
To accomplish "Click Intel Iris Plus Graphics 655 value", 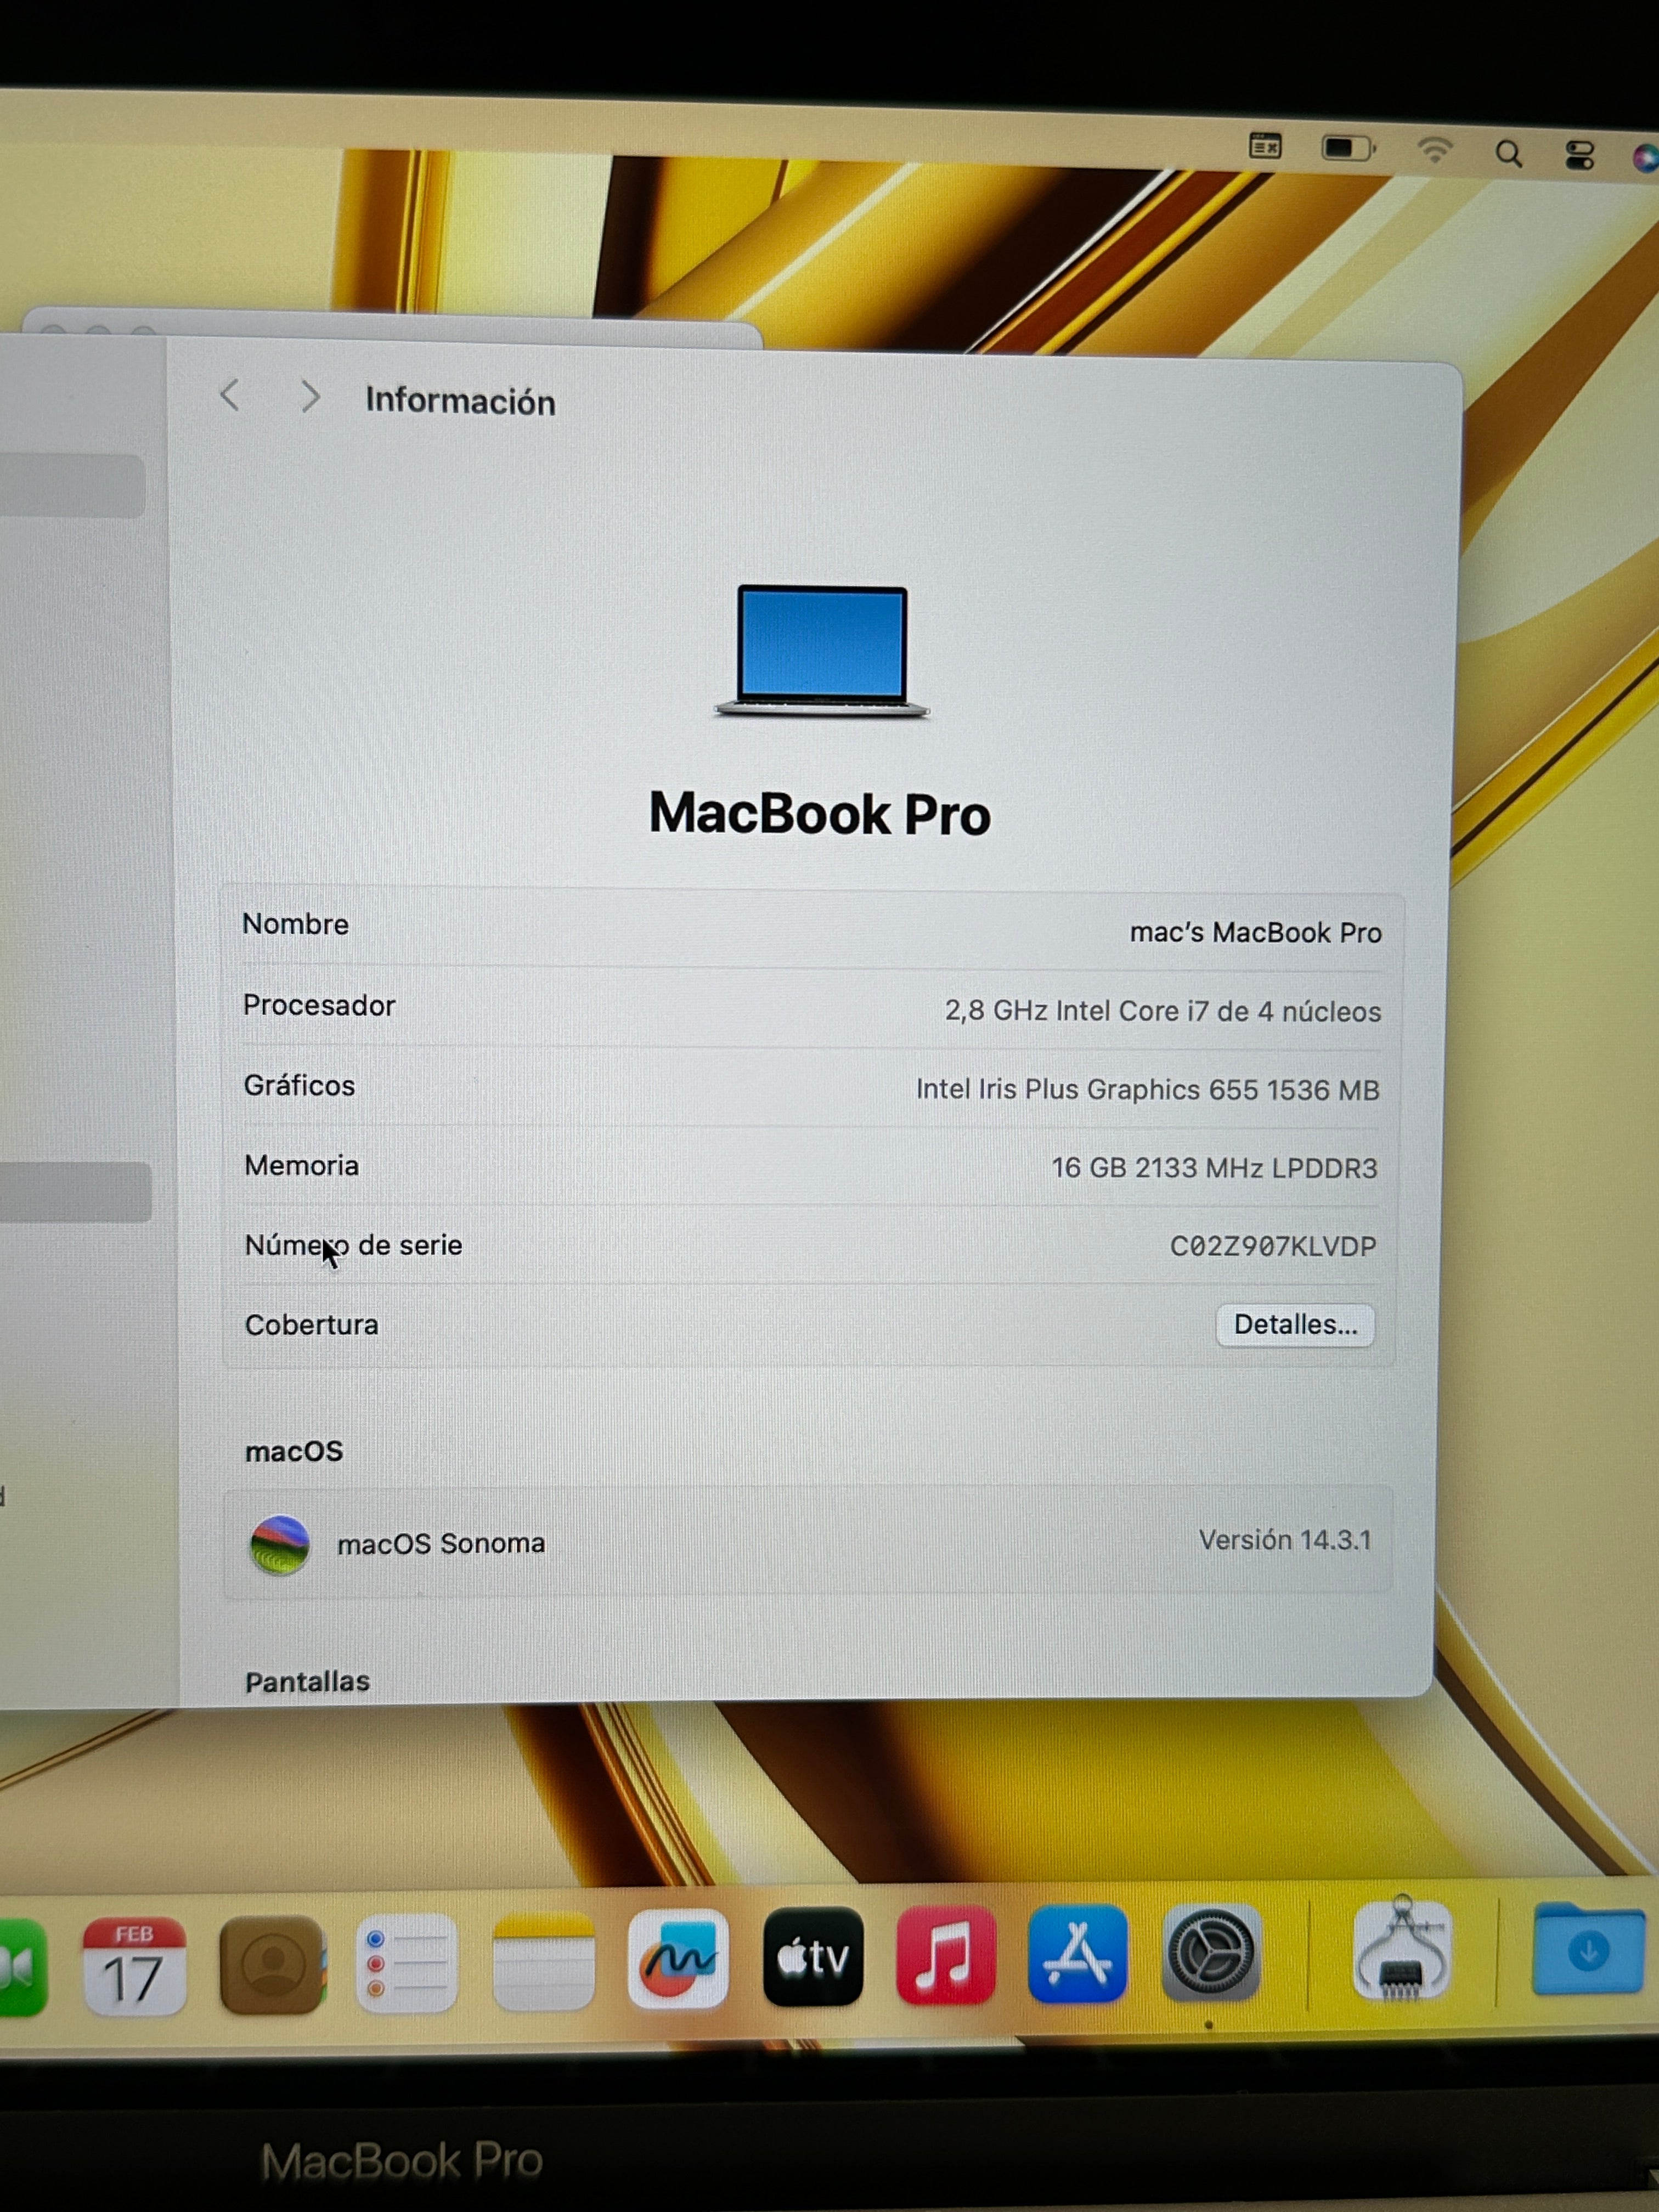I will (1148, 1090).
